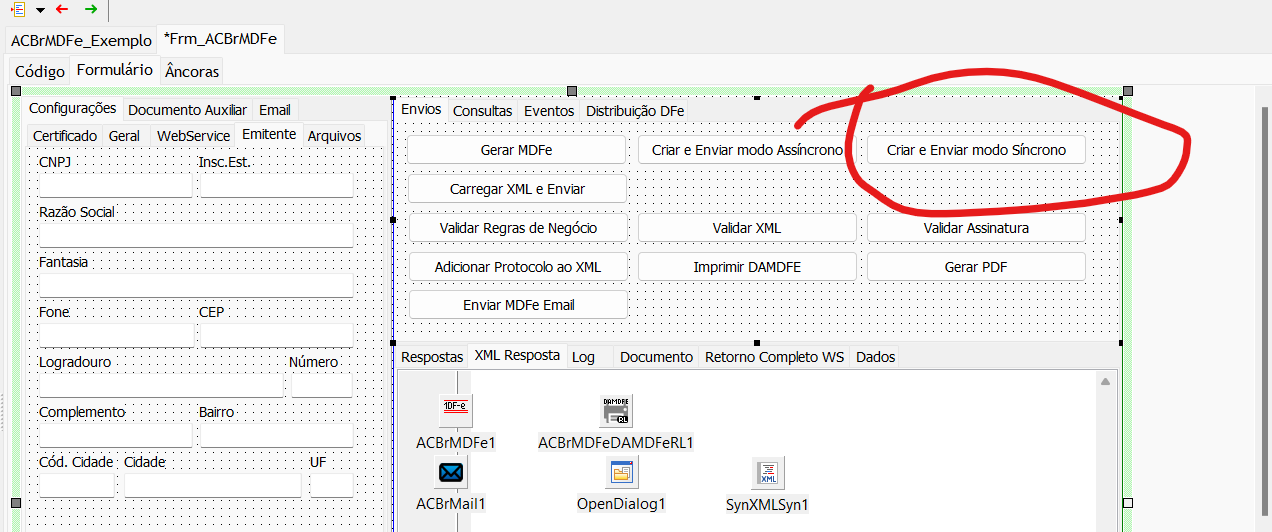Click Criar e Enviar modo Síncrono button
The image size is (1272, 532).
[976, 150]
